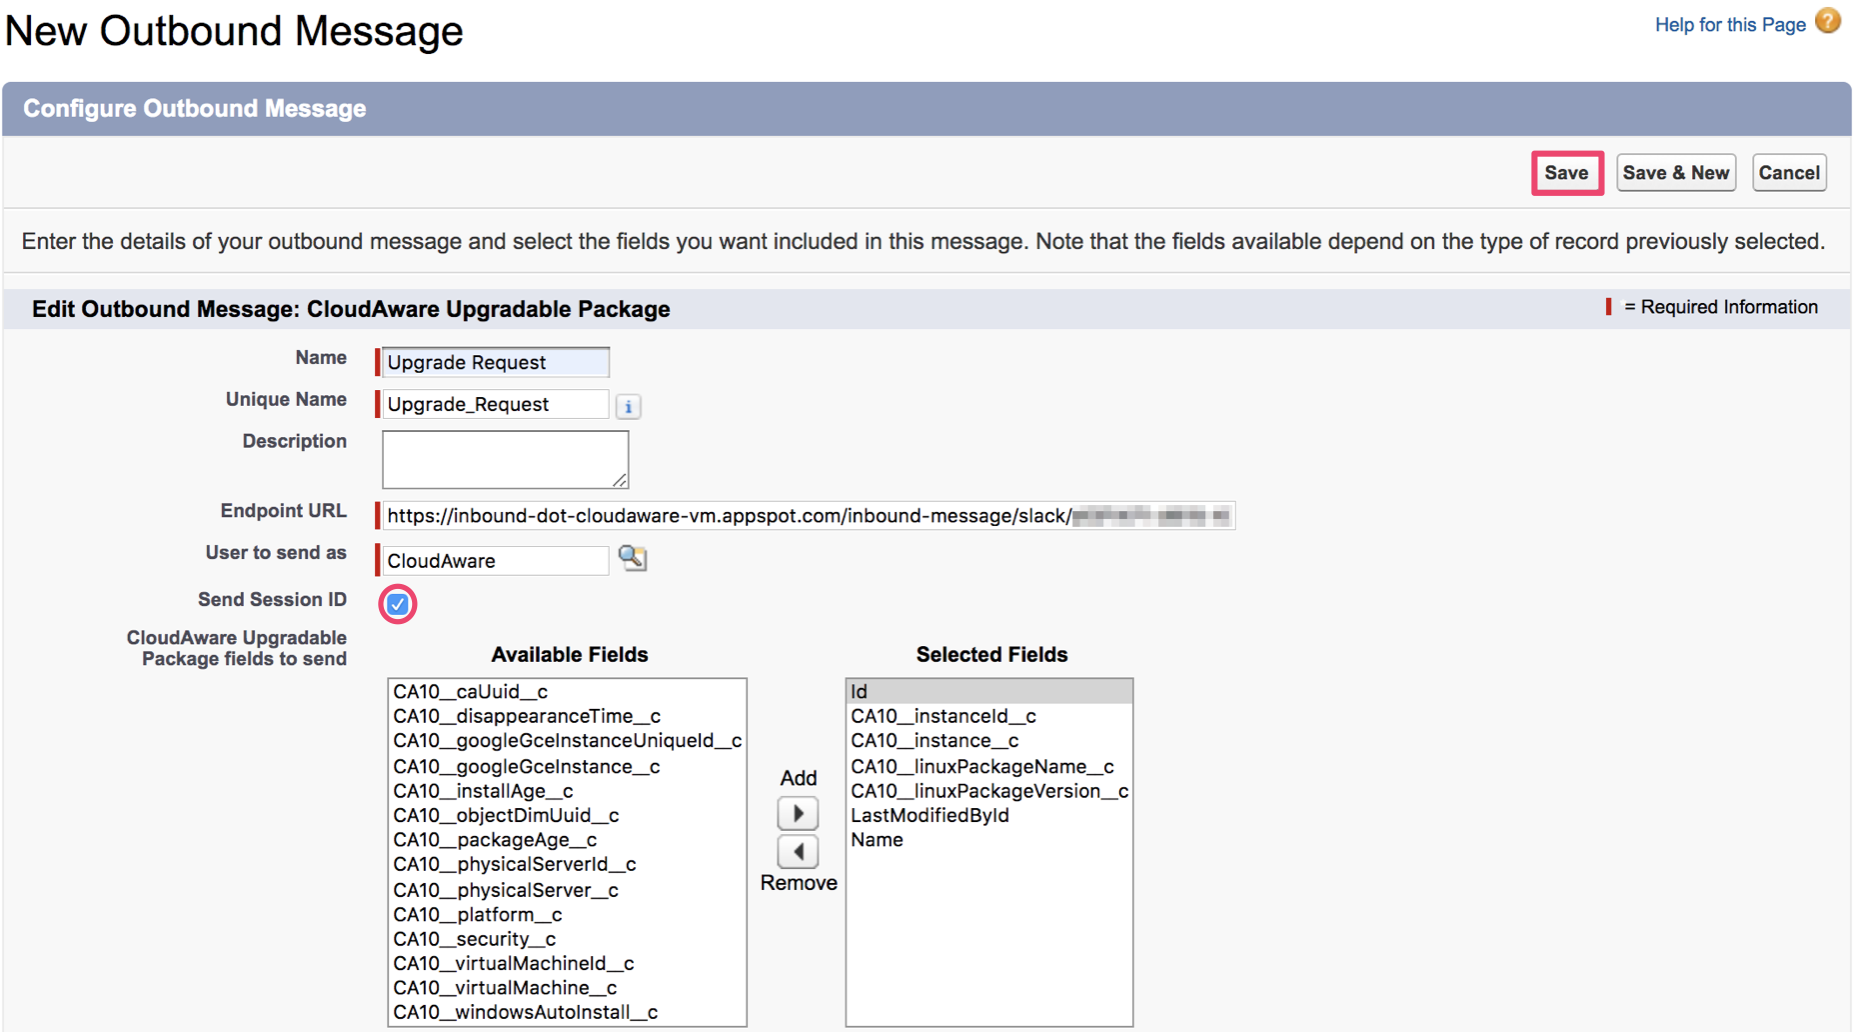
Task: Click the help question mark icon
Action: click(1827, 22)
